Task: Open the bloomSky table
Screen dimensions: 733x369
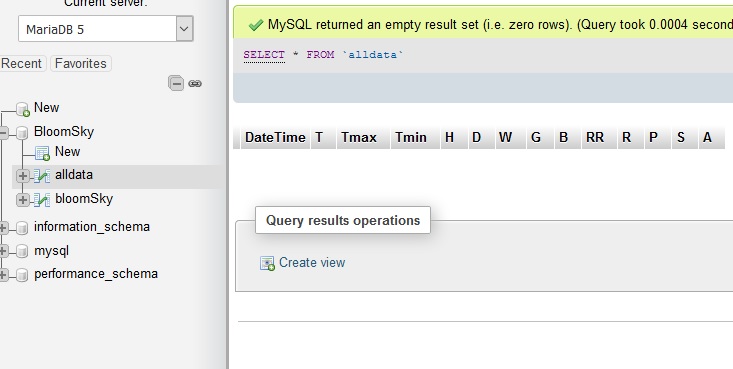Action: tap(84, 199)
